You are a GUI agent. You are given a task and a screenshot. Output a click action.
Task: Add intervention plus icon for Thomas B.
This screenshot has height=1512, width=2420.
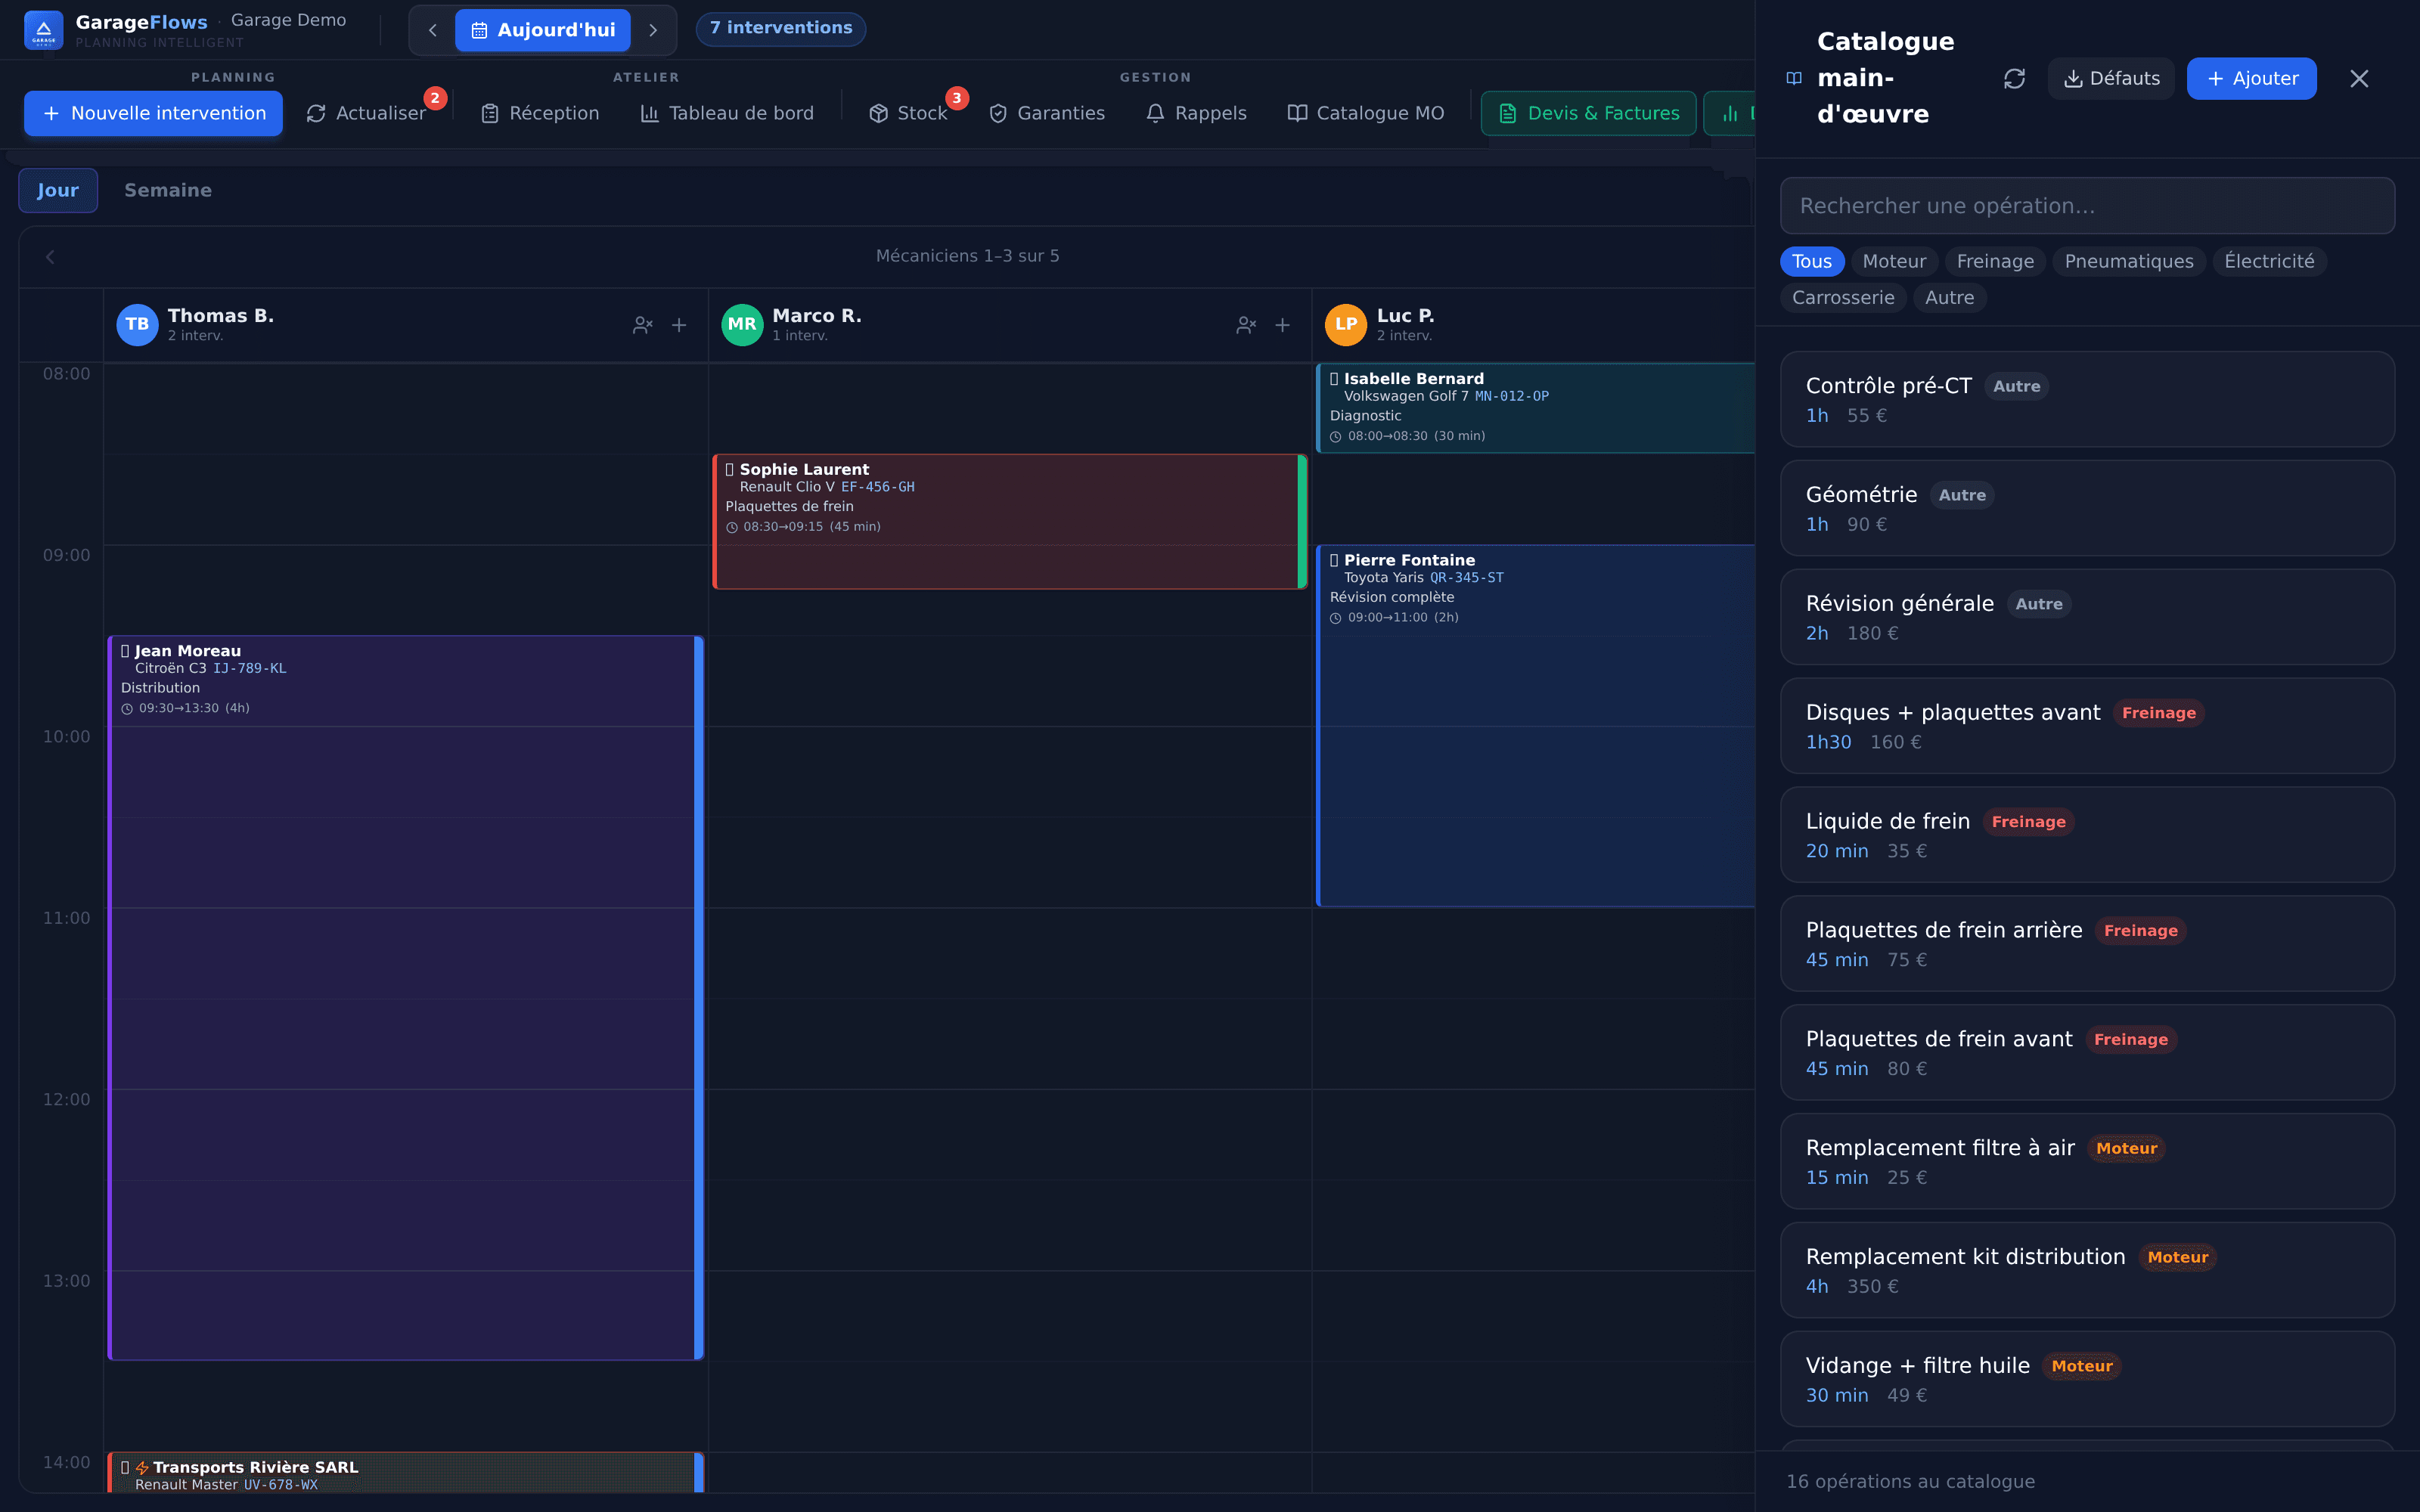679,325
